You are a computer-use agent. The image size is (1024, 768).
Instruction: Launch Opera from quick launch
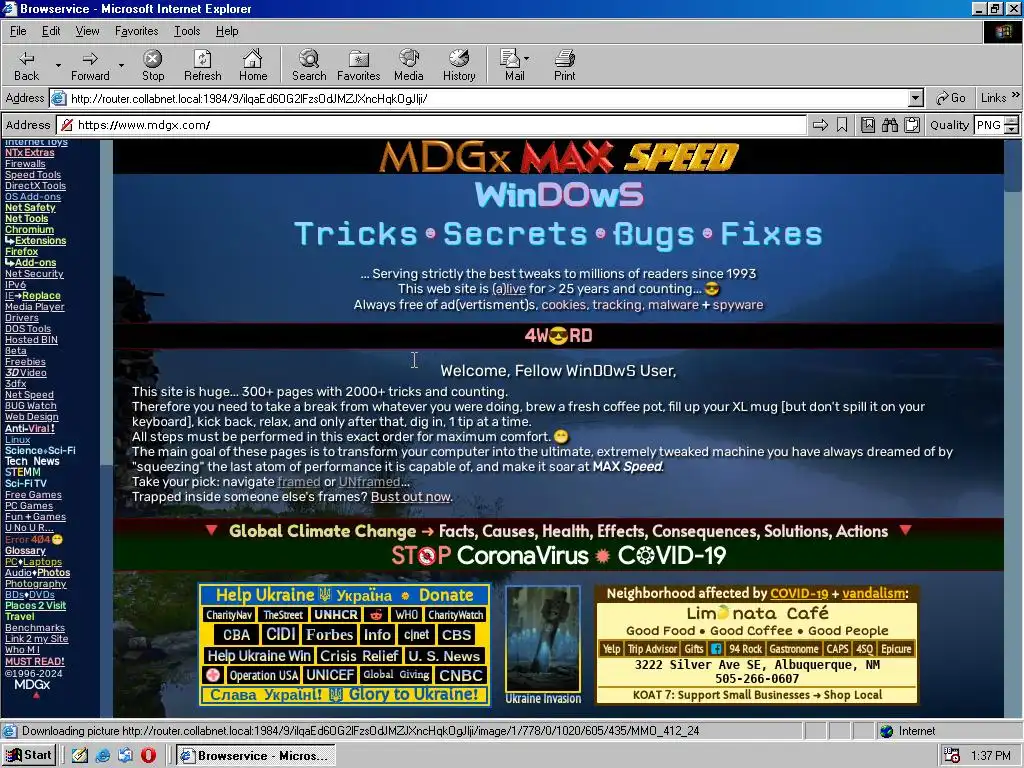(x=148, y=756)
